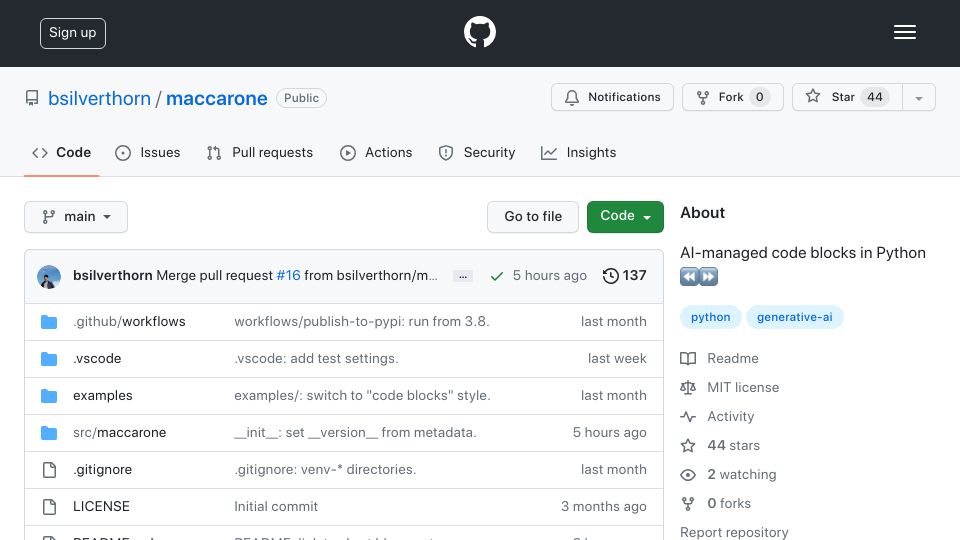Viewport: 960px width, 540px height.
Task: Click the star icon beside 44 stars
Action: coord(688,446)
